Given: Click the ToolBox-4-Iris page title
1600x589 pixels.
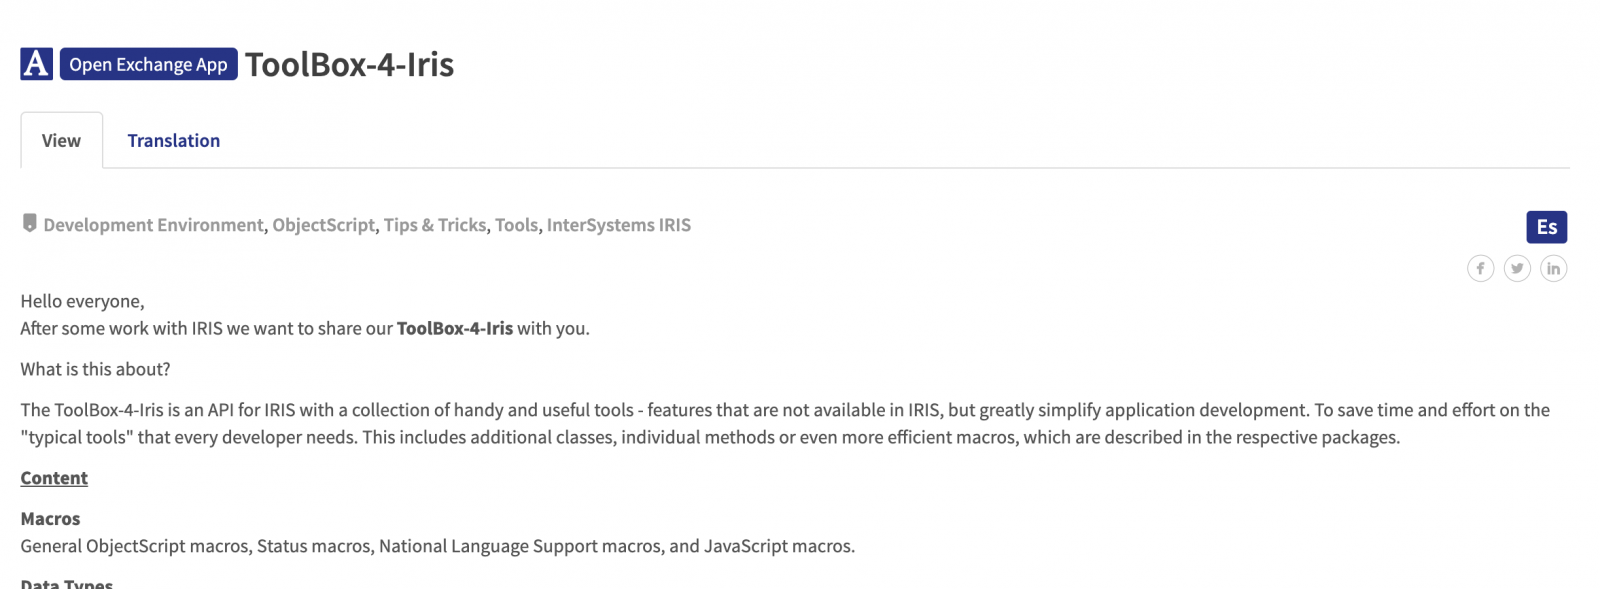Looking at the screenshot, I should click(x=350, y=64).
